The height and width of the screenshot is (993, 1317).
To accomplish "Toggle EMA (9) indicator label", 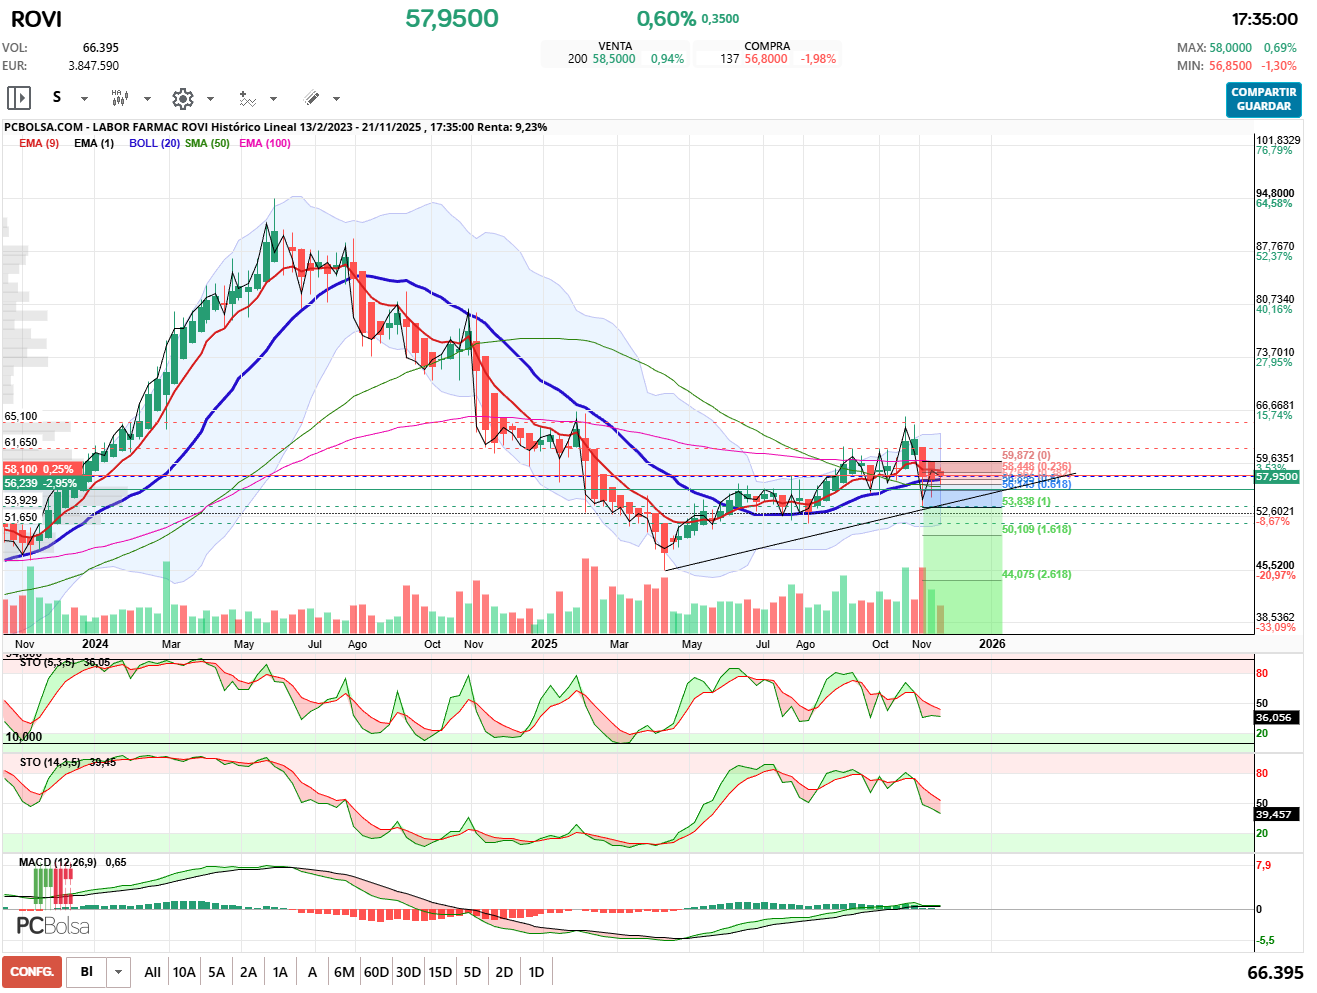I will 39,143.
